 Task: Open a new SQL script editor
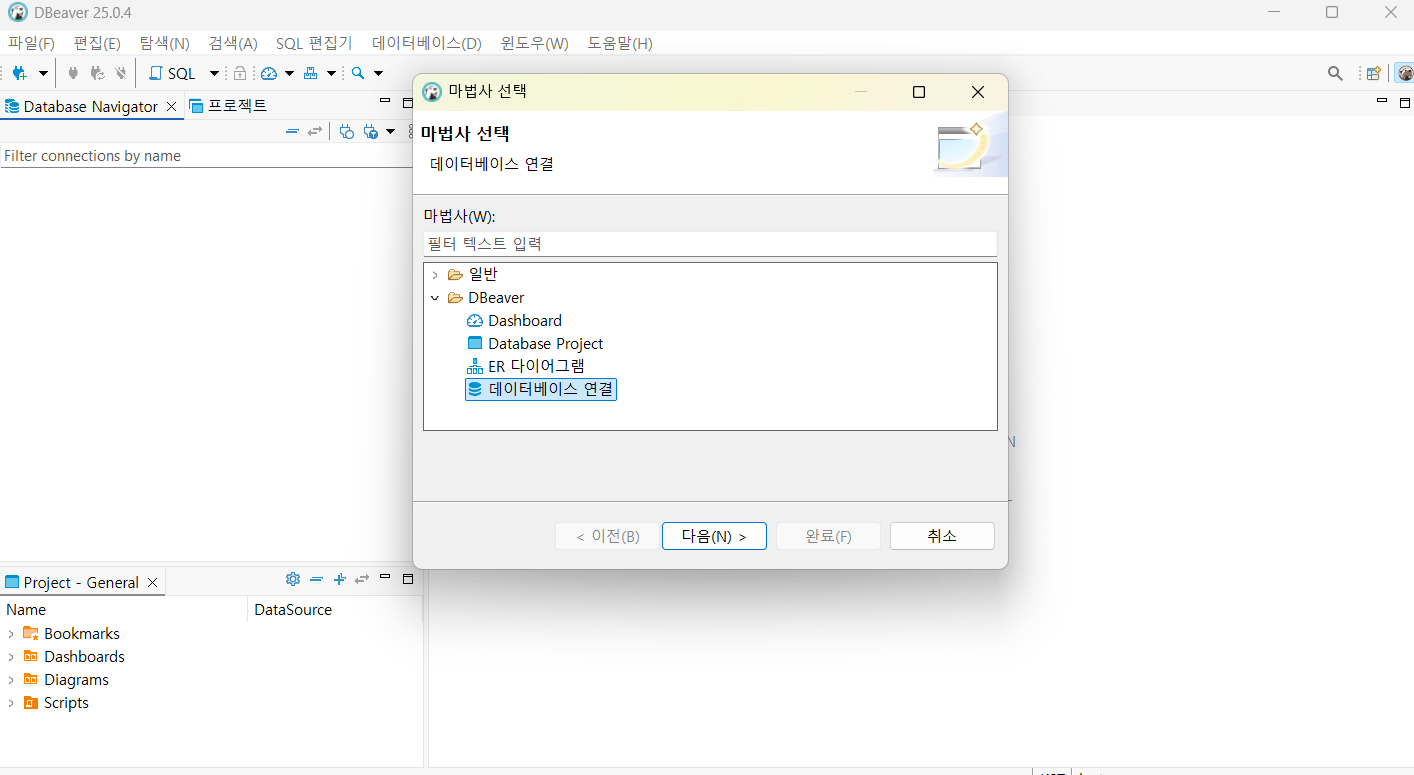[x=172, y=73]
